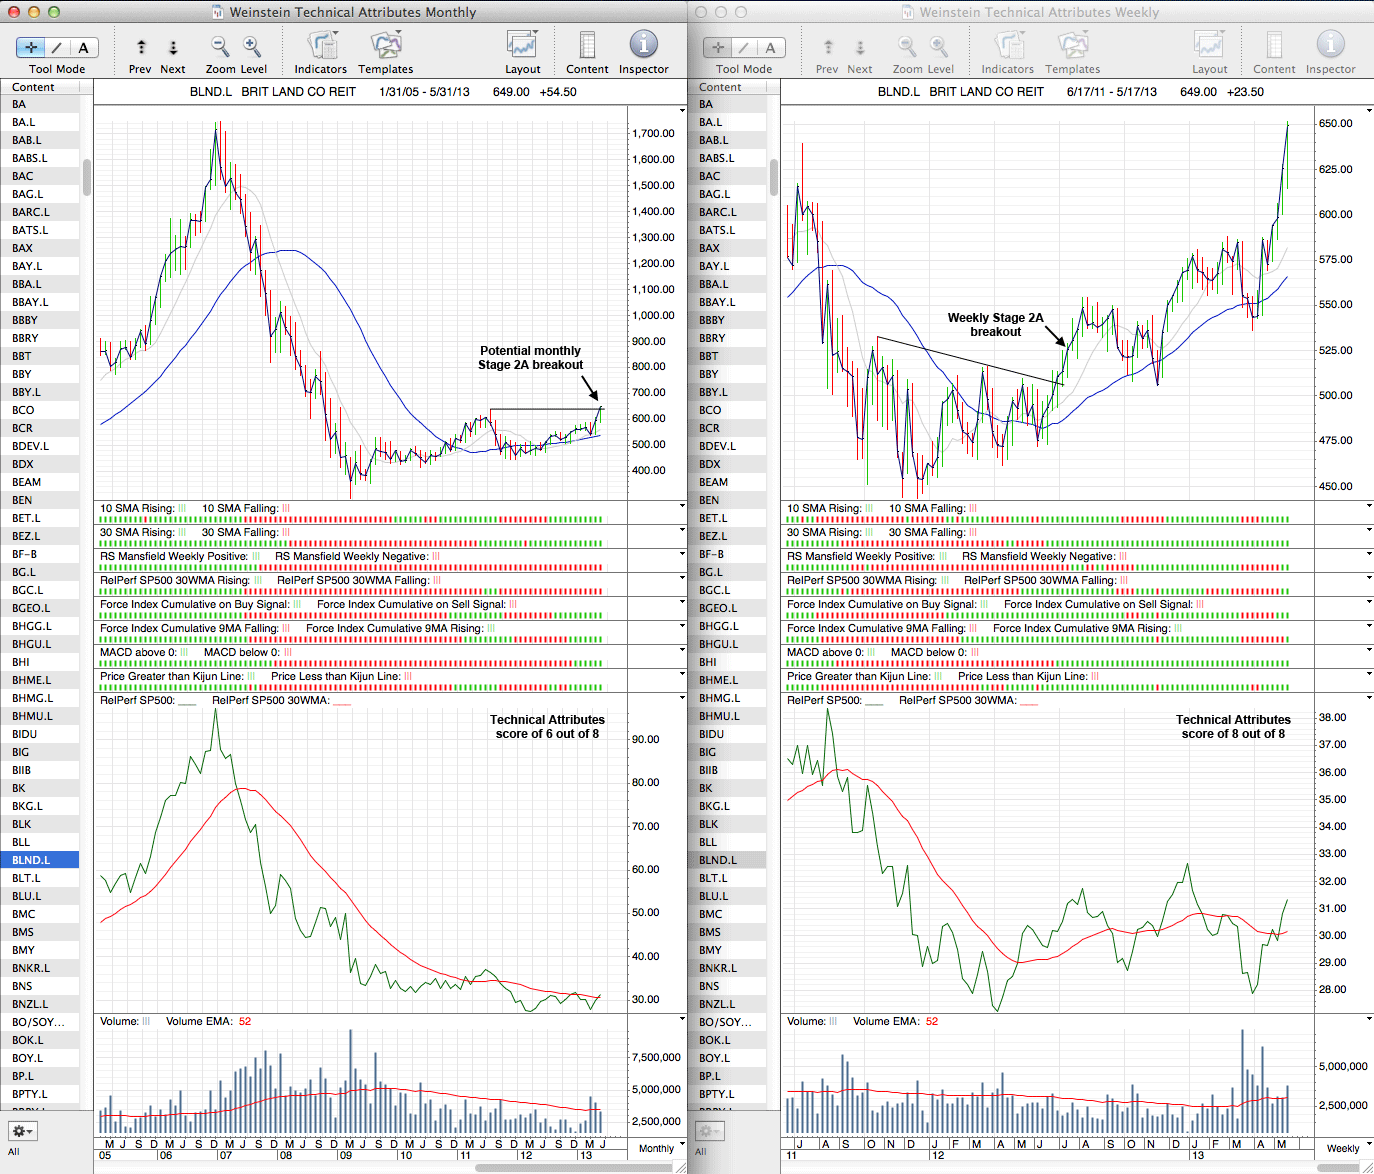The height and width of the screenshot is (1174, 1374).
Task: Open price chart panel arrow in Monthly window
Action: (x=682, y=109)
